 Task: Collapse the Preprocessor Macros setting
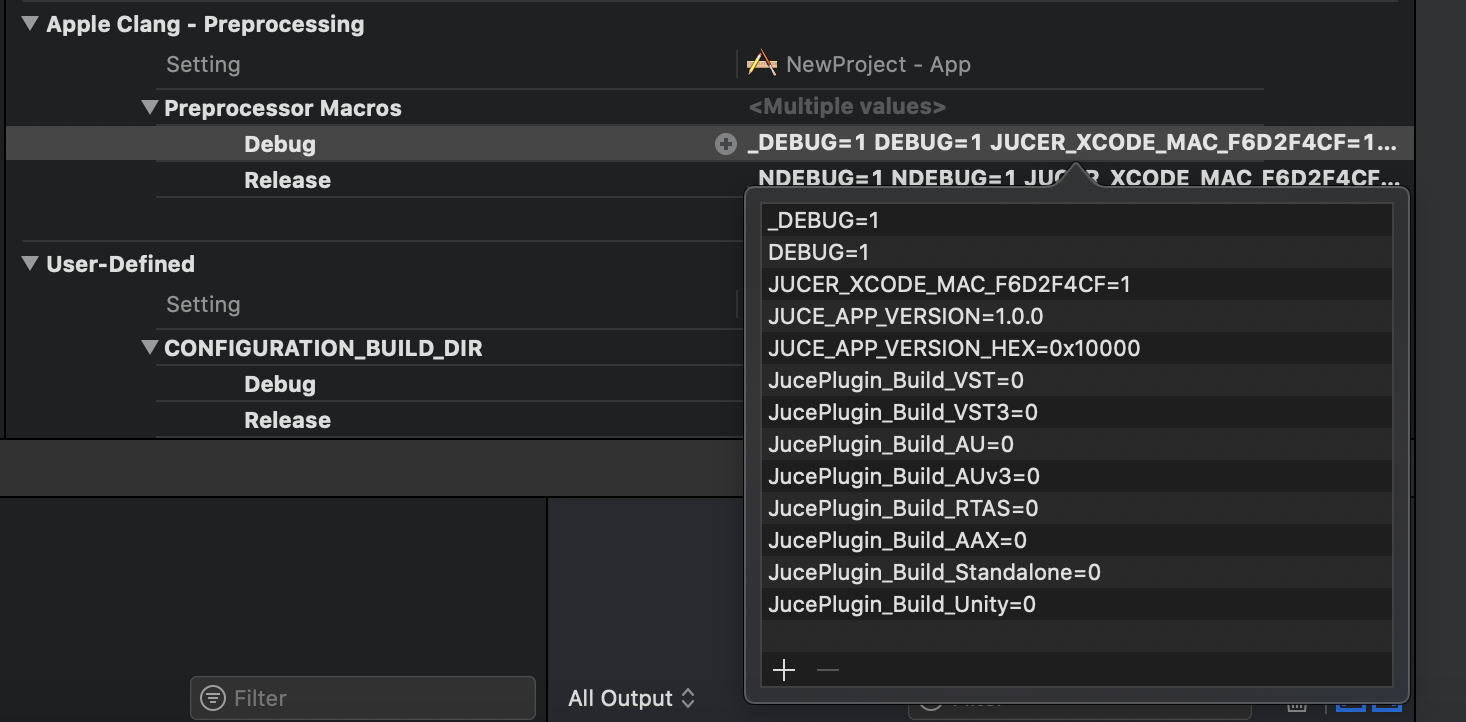click(150, 108)
